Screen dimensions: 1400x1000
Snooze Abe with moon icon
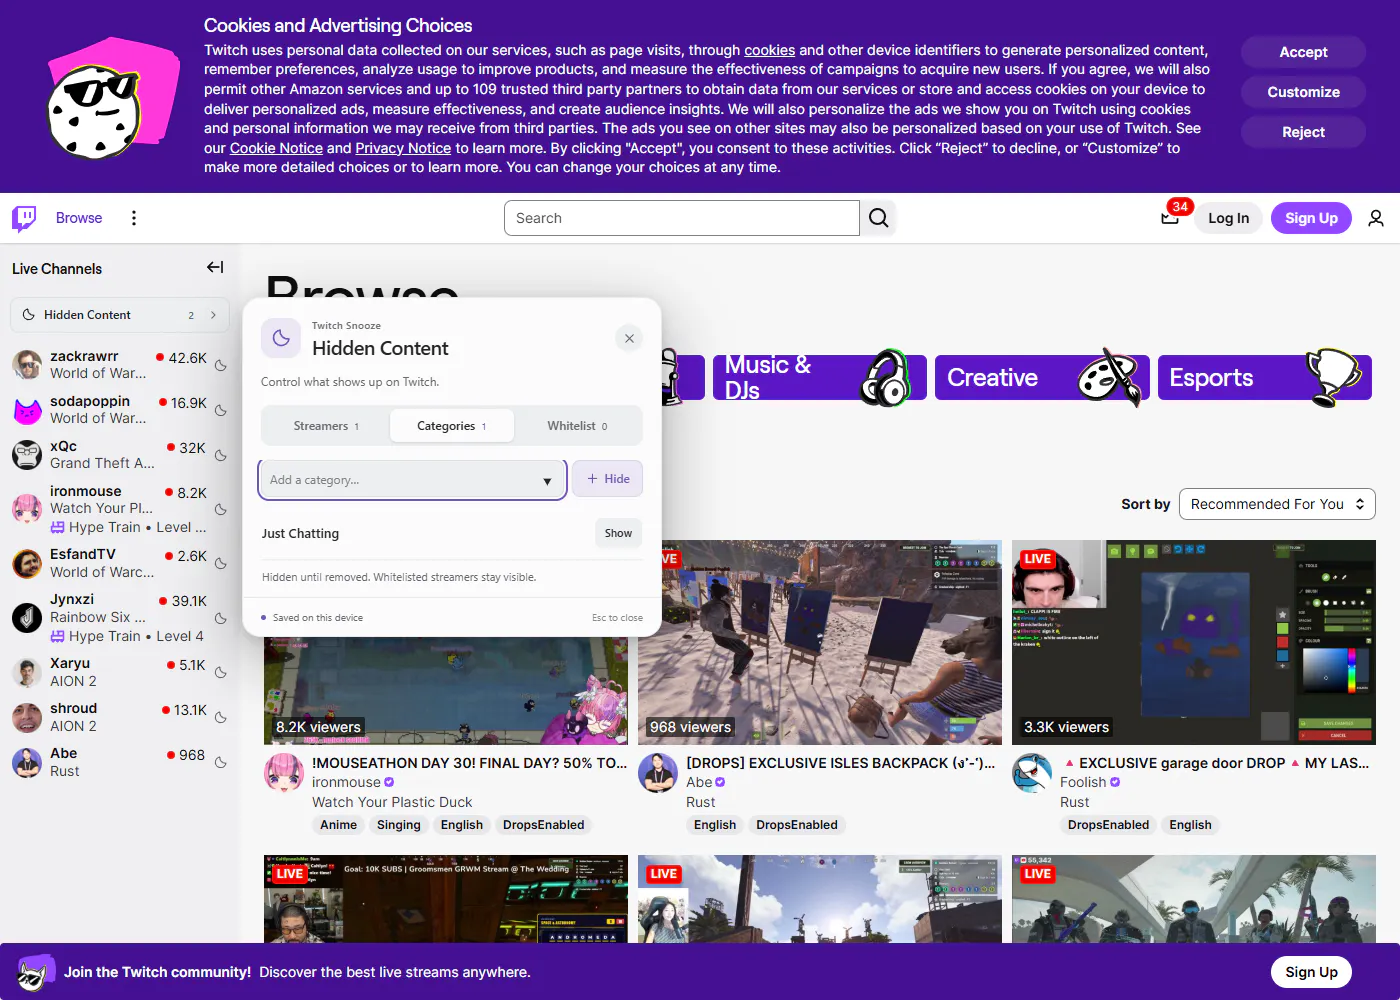pos(221,763)
